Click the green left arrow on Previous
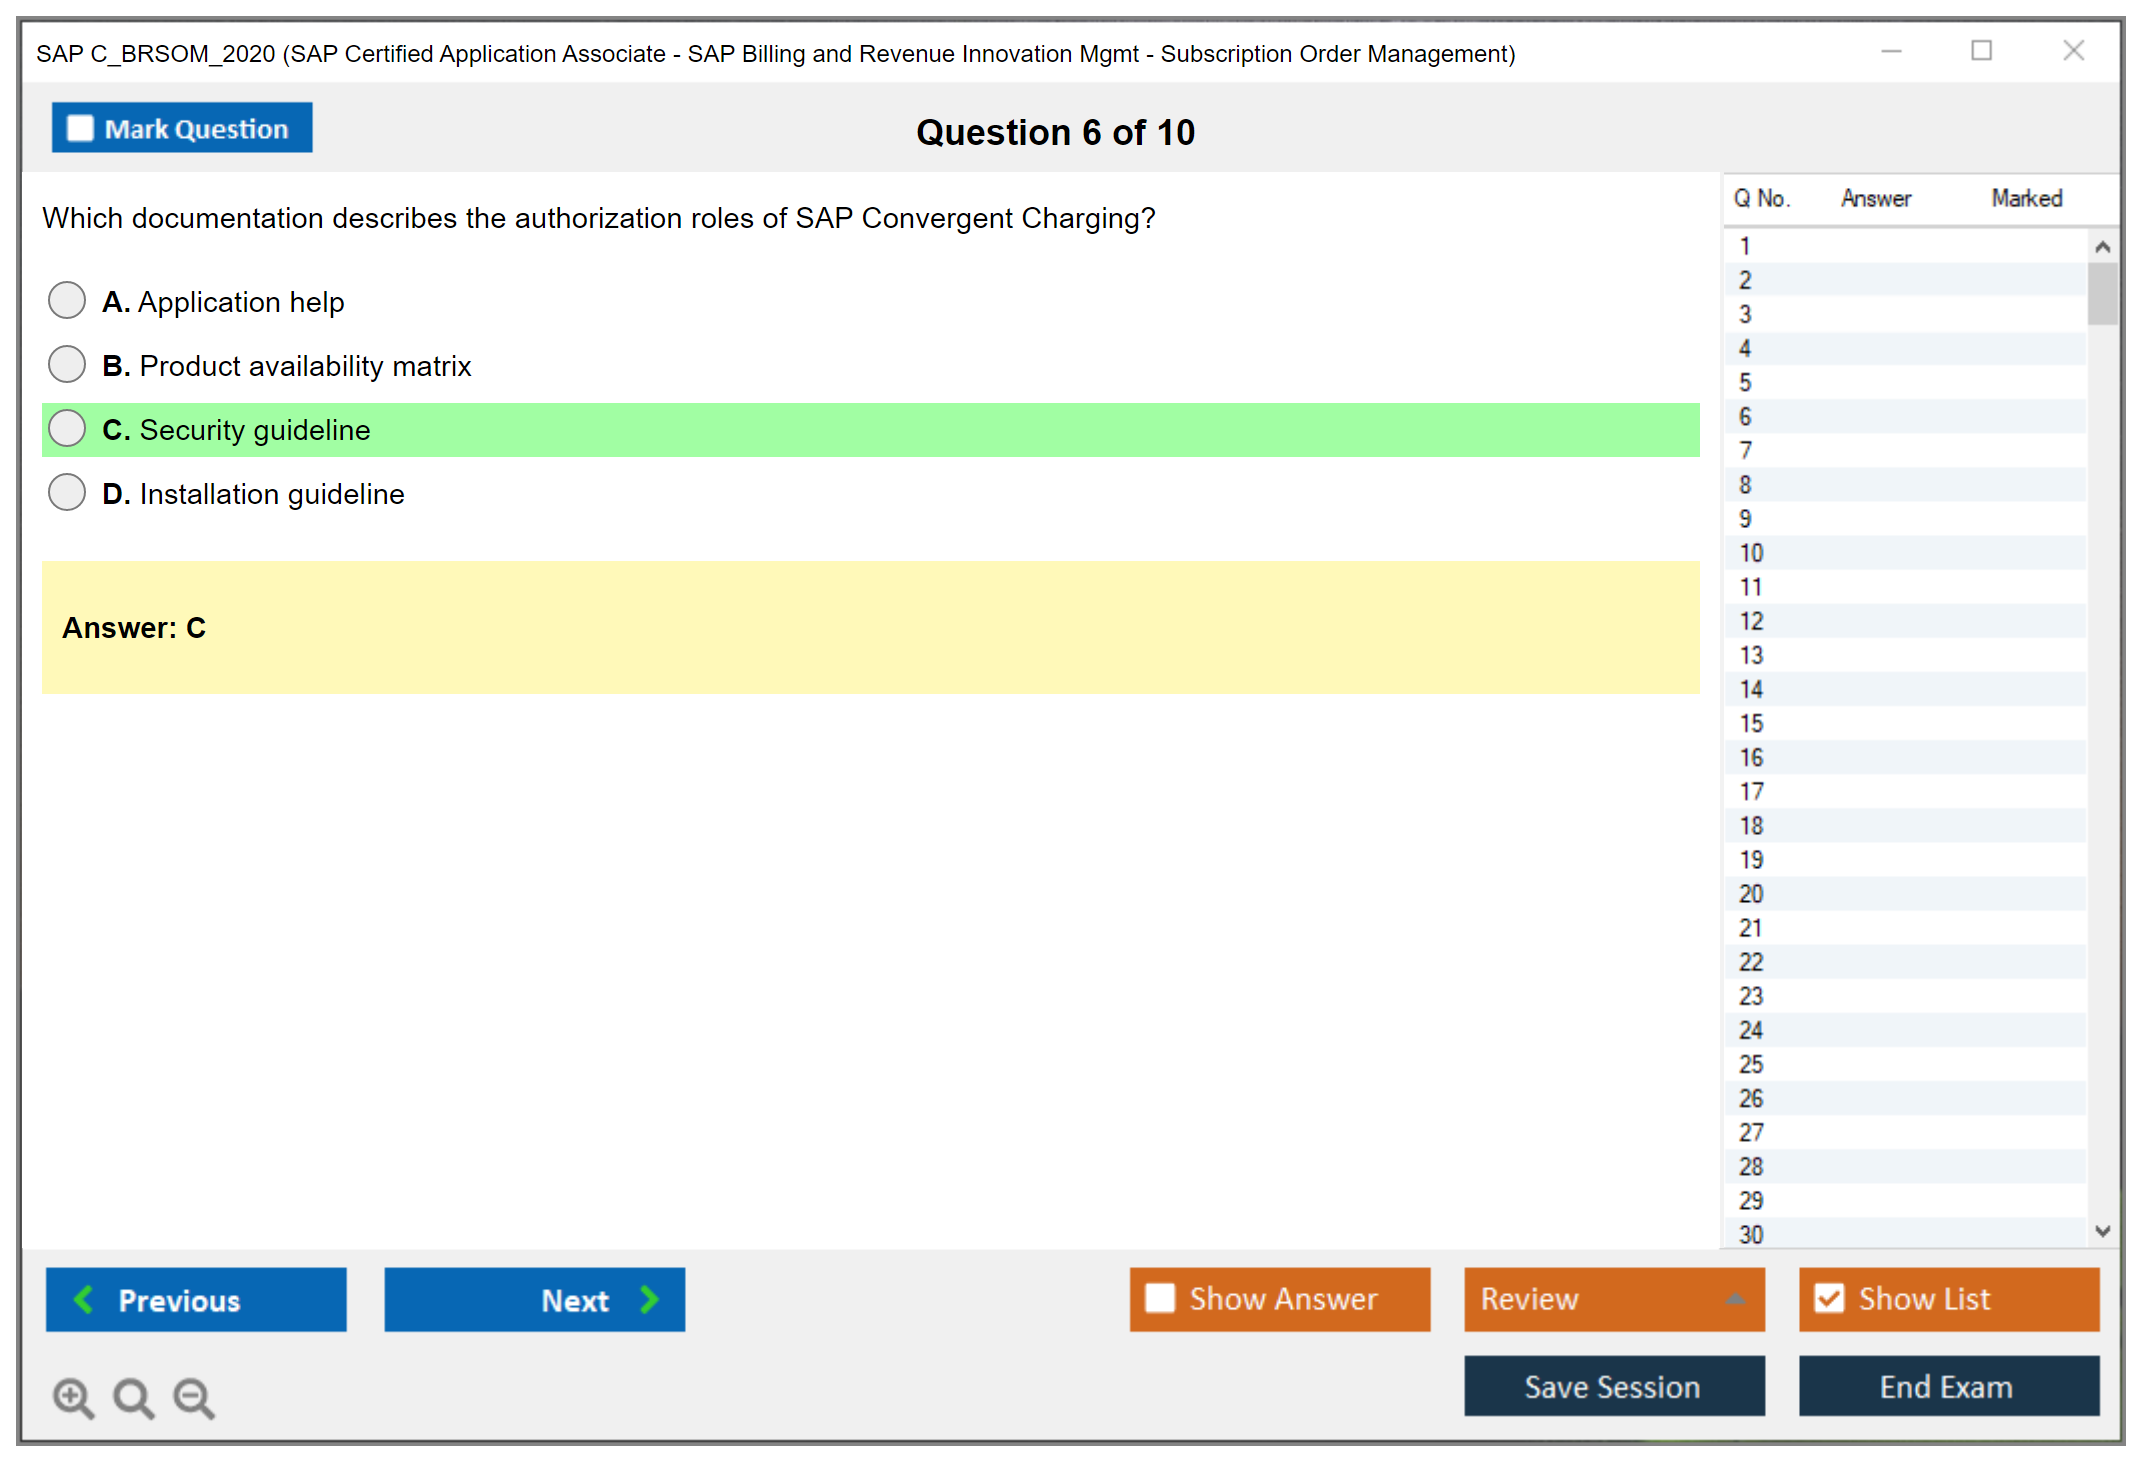2150x1470 pixels. (x=84, y=1299)
